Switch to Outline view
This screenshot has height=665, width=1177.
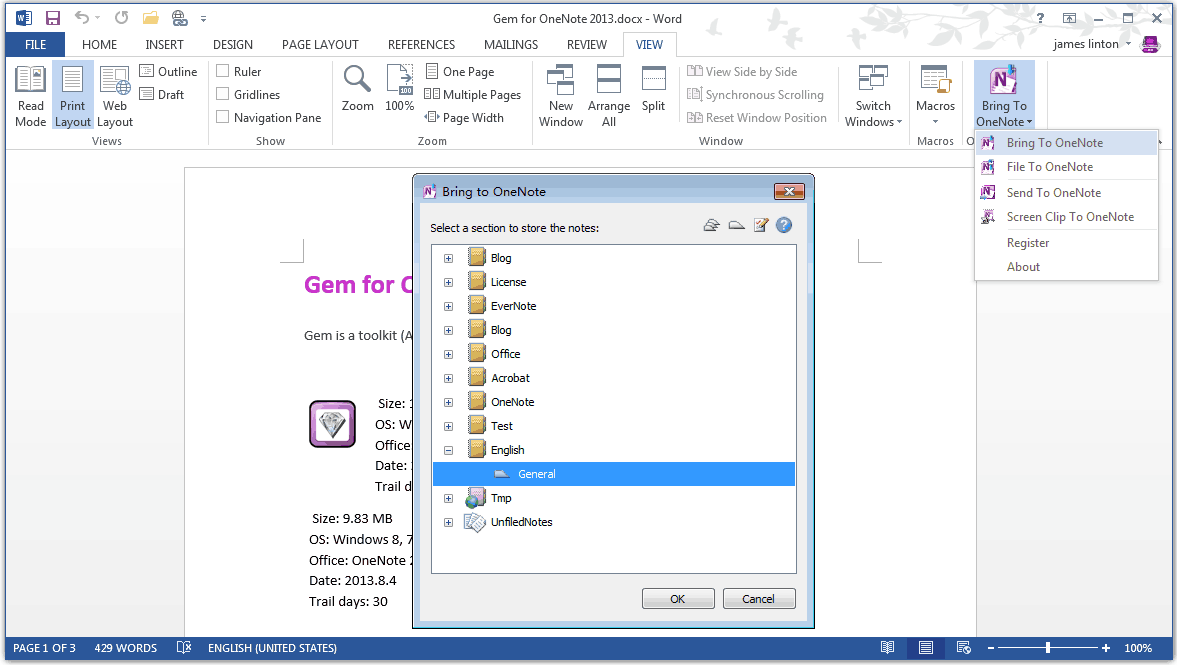168,71
